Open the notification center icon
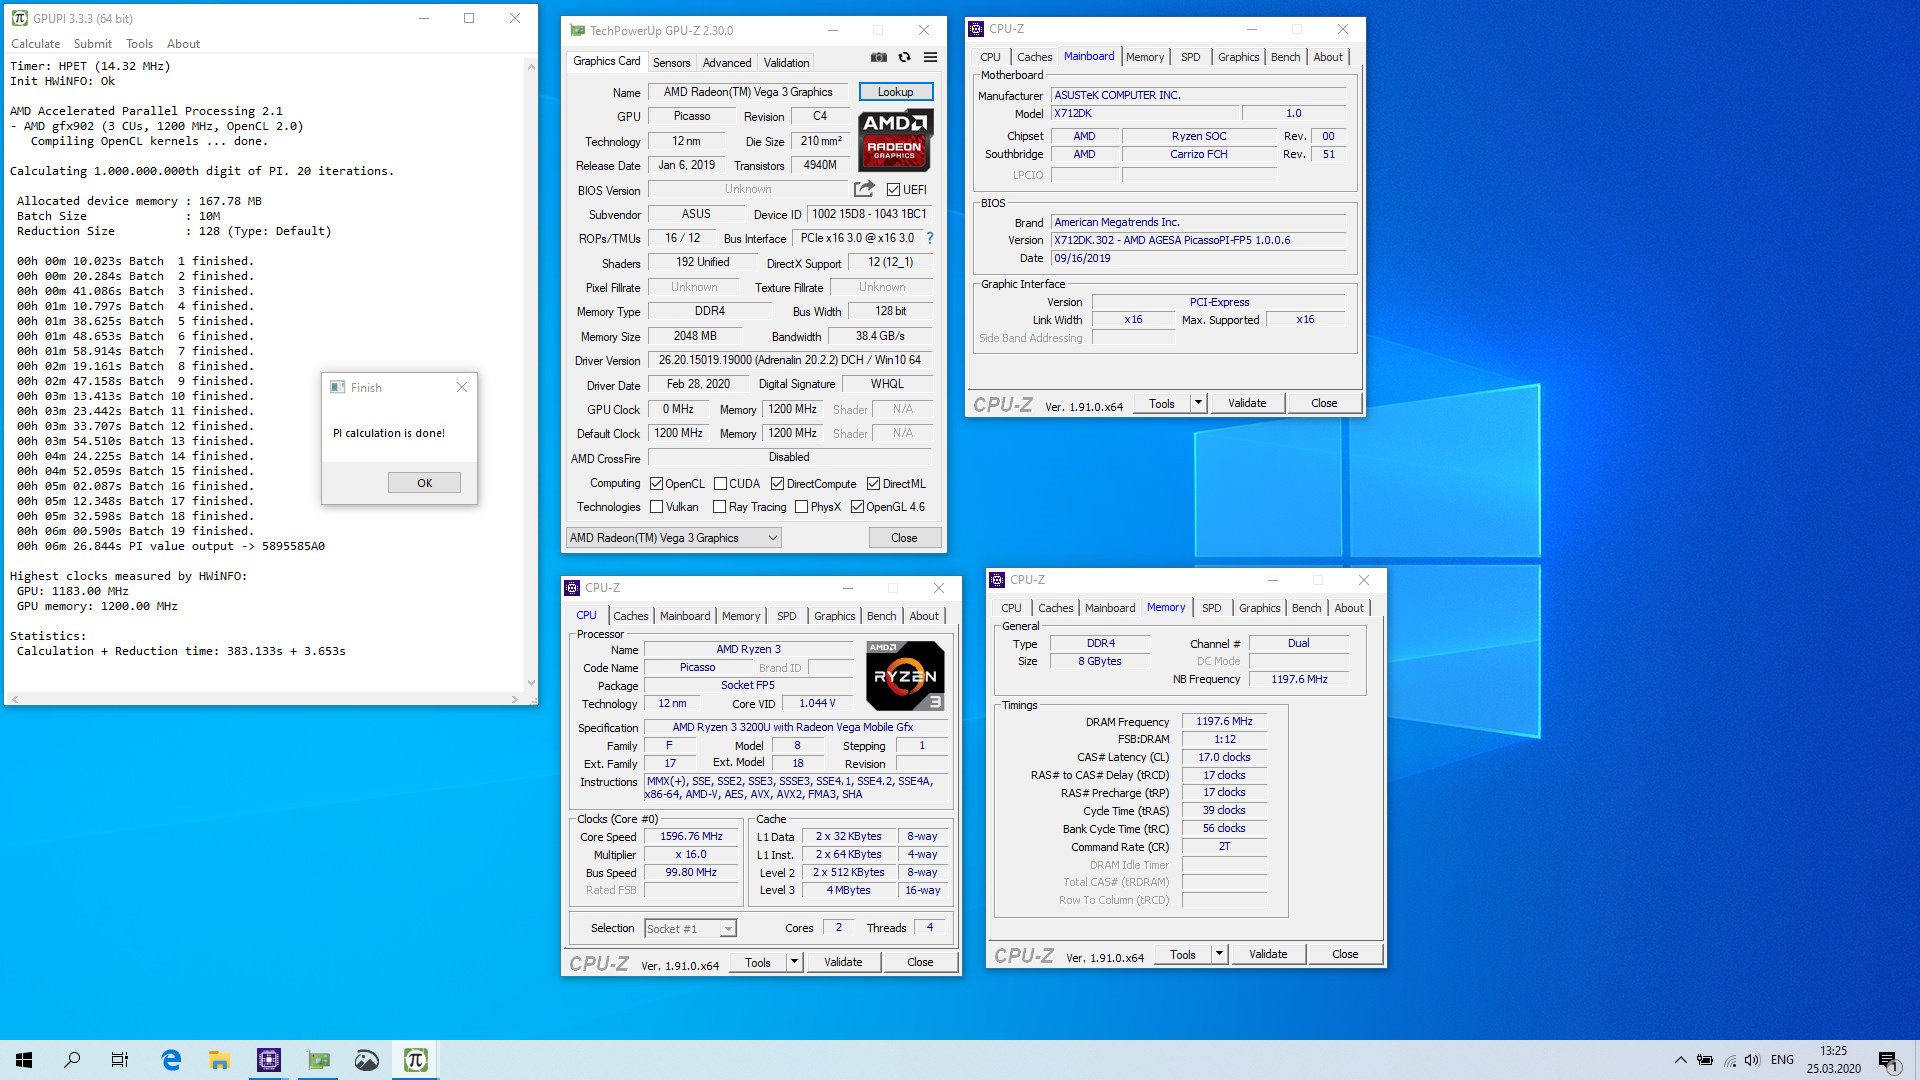This screenshot has width=1920, height=1080. tap(1888, 1061)
